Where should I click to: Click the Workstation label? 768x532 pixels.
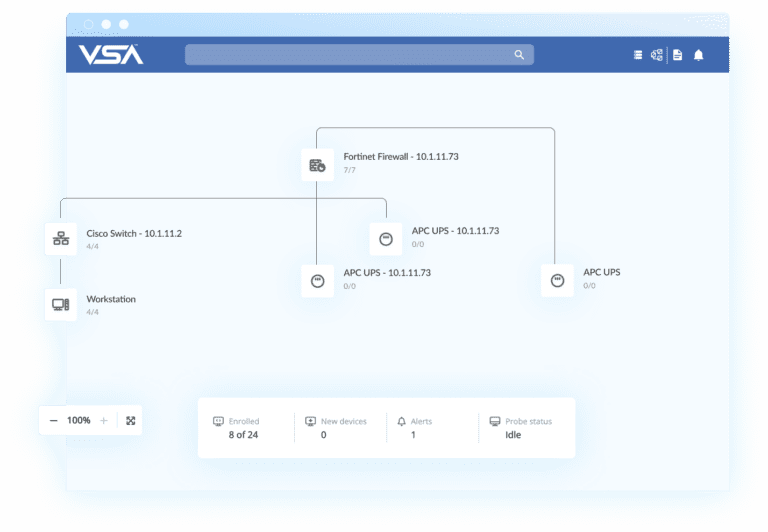point(111,299)
